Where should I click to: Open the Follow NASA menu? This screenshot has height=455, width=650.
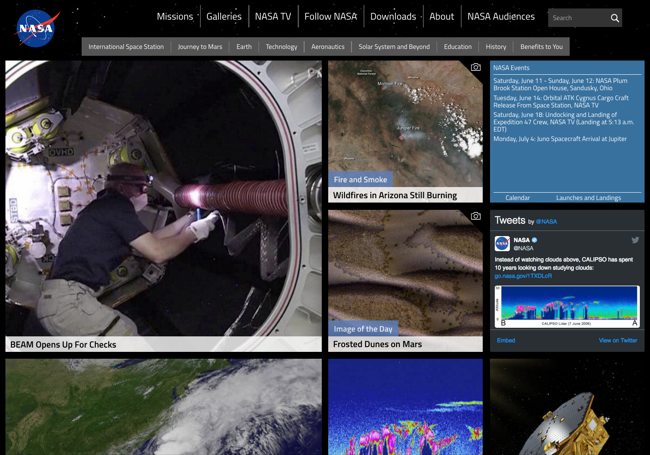pos(330,17)
